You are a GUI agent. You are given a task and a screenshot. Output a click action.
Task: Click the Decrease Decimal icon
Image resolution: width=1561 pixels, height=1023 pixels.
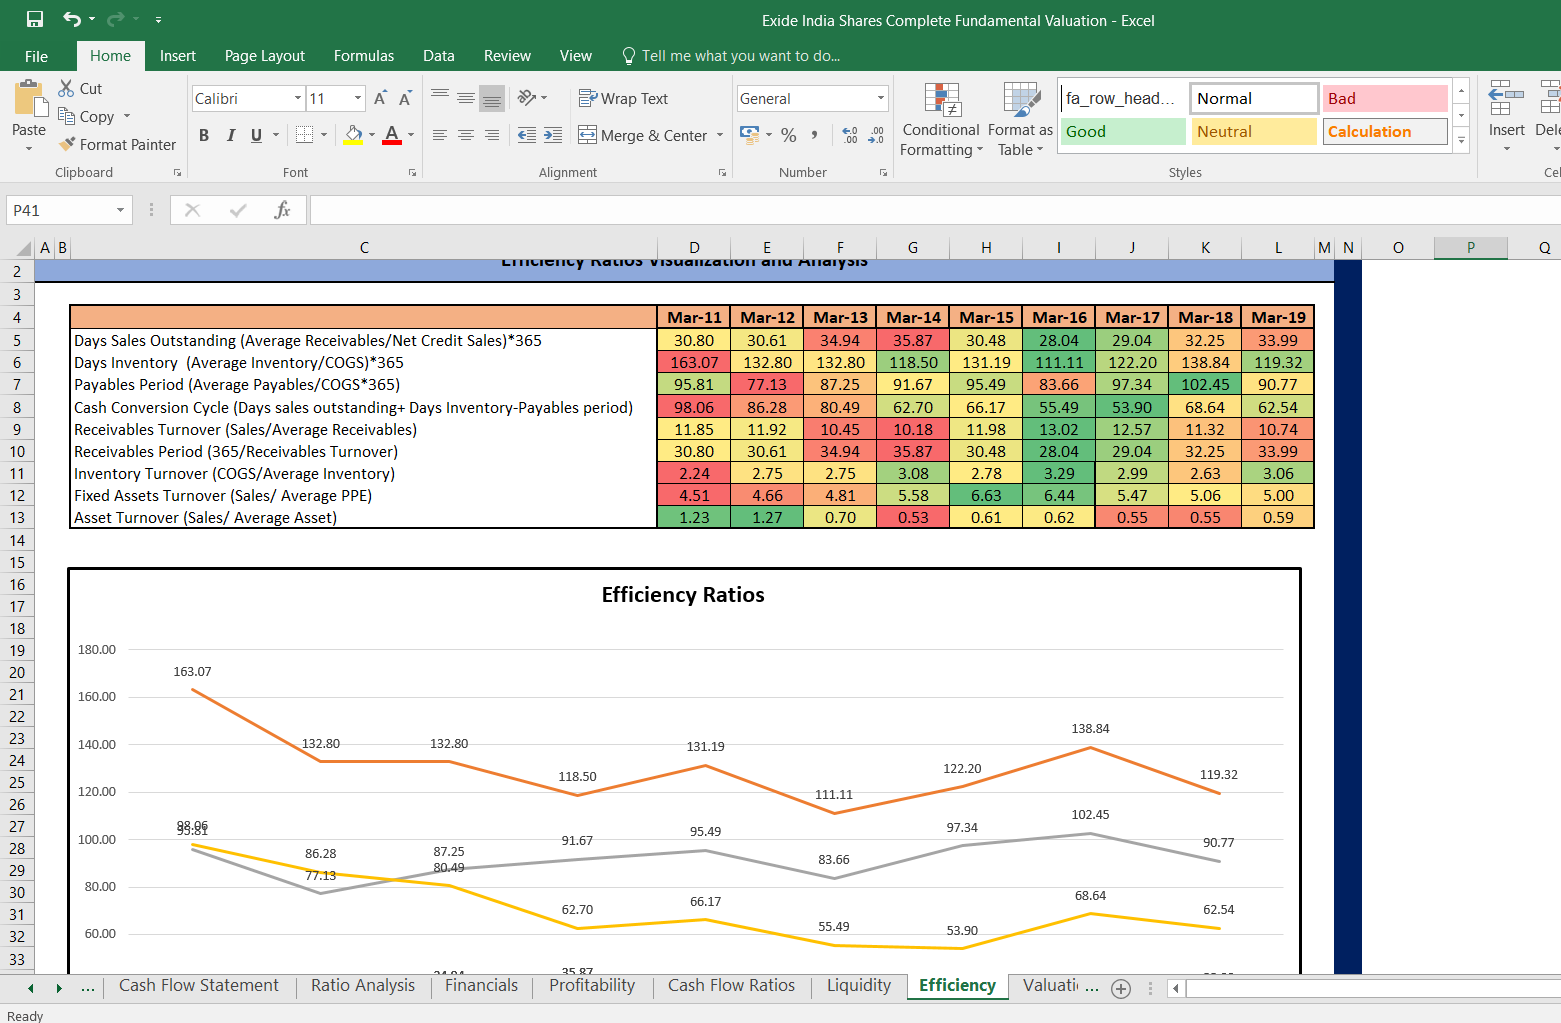click(876, 135)
